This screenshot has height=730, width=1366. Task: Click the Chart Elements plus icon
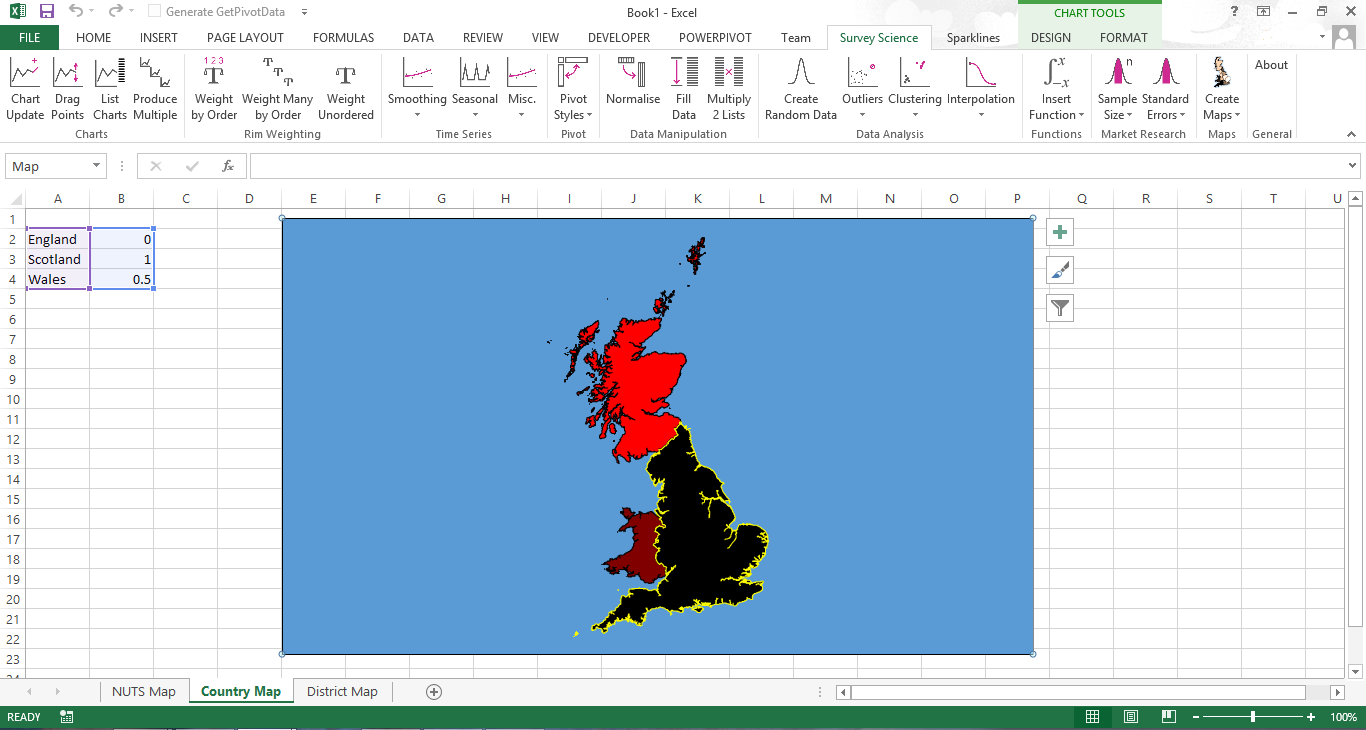click(x=1059, y=232)
